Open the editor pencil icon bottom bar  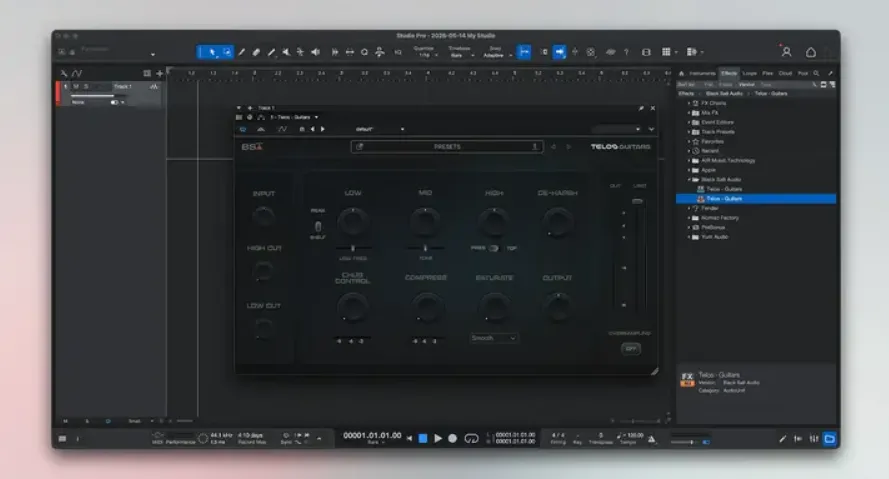tap(782, 439)
